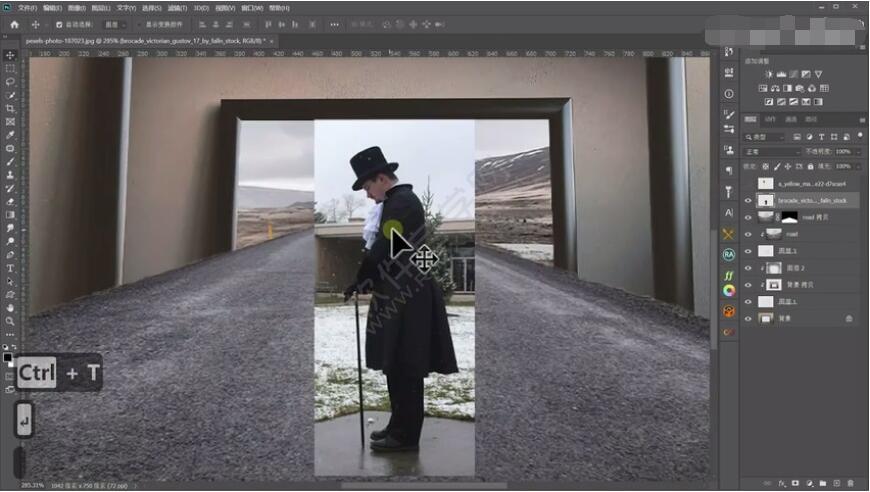Toggle the layer filter on/off switch
The image size is (870, 492).
860,136
